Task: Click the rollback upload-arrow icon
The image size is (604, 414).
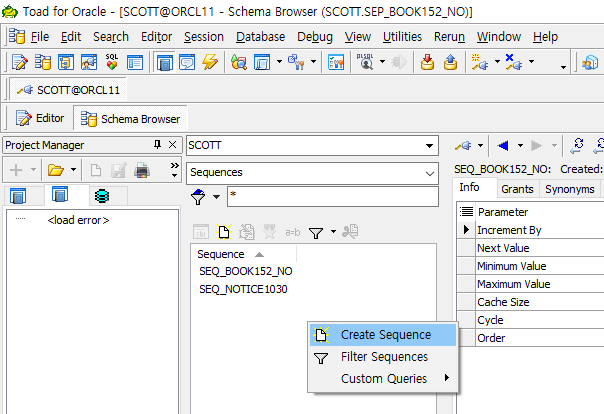Action: click(450, 62)
